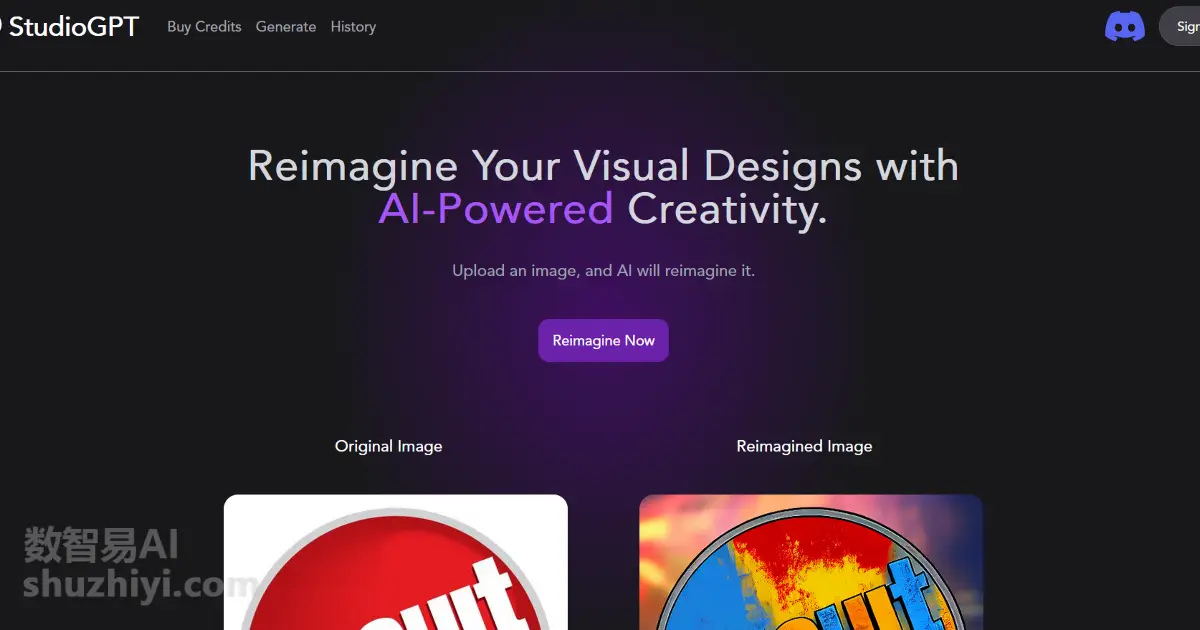
Task: Click the Upload an image subtitle text
Action: pyautogui.click(x=603, y=271)
